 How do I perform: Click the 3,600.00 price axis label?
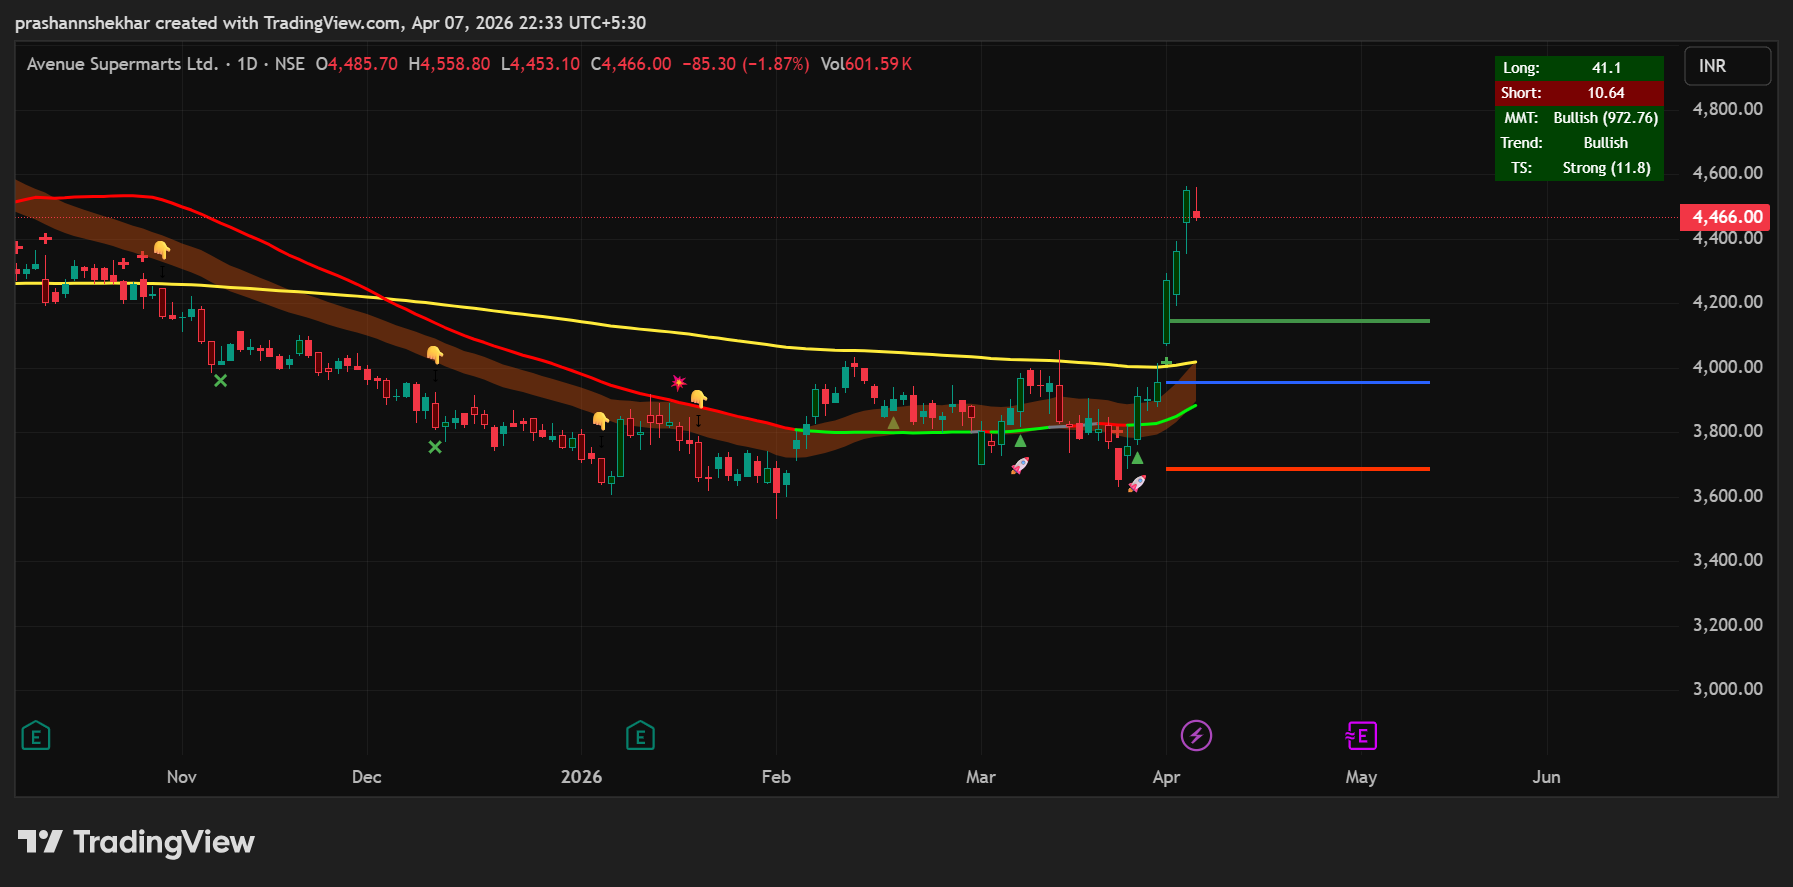tap(1727, 496)
